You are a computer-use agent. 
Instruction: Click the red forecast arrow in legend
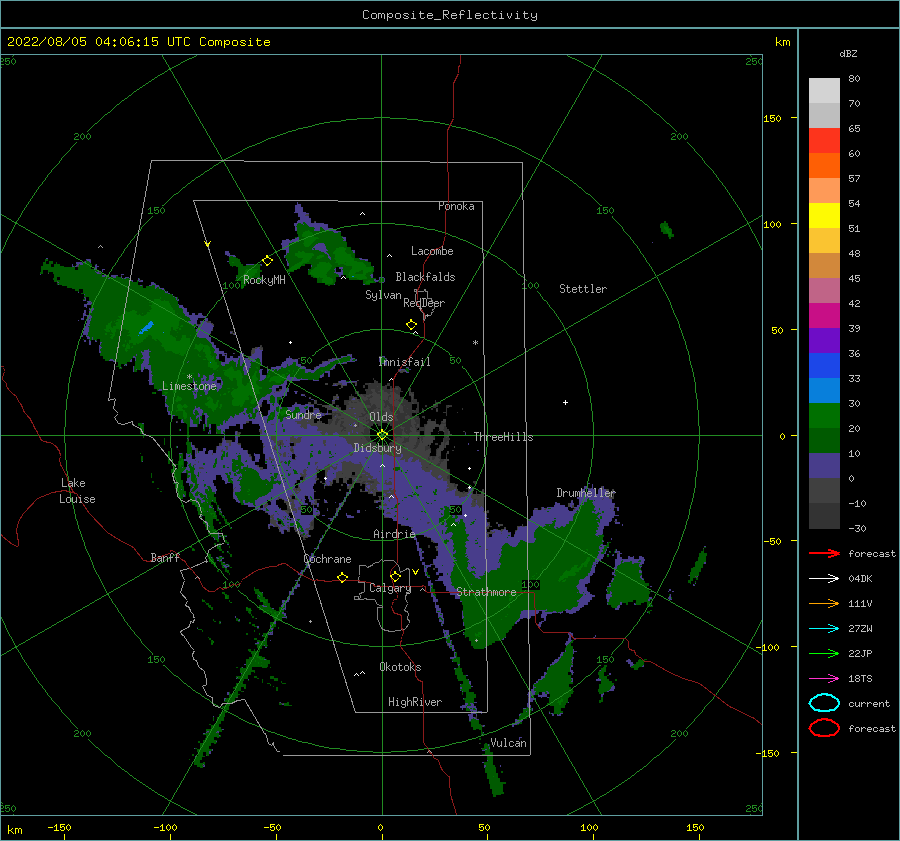pos(824,553)
